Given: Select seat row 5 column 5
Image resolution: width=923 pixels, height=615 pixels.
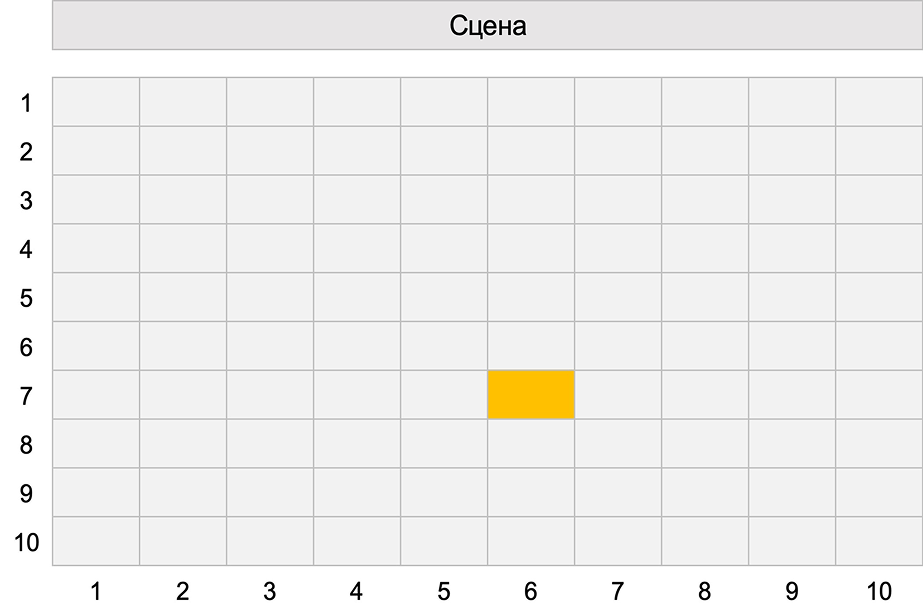Looking at the screenshot, I should coord(444,297).
